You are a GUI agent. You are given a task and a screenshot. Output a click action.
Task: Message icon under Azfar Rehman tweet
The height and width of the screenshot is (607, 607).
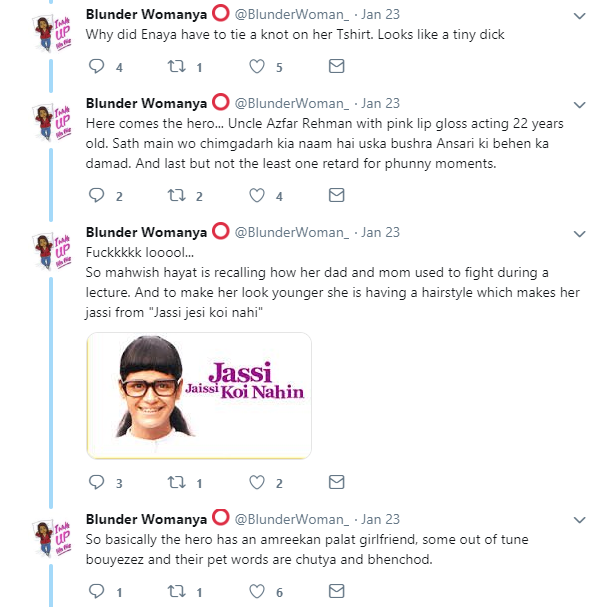[336, 195]
